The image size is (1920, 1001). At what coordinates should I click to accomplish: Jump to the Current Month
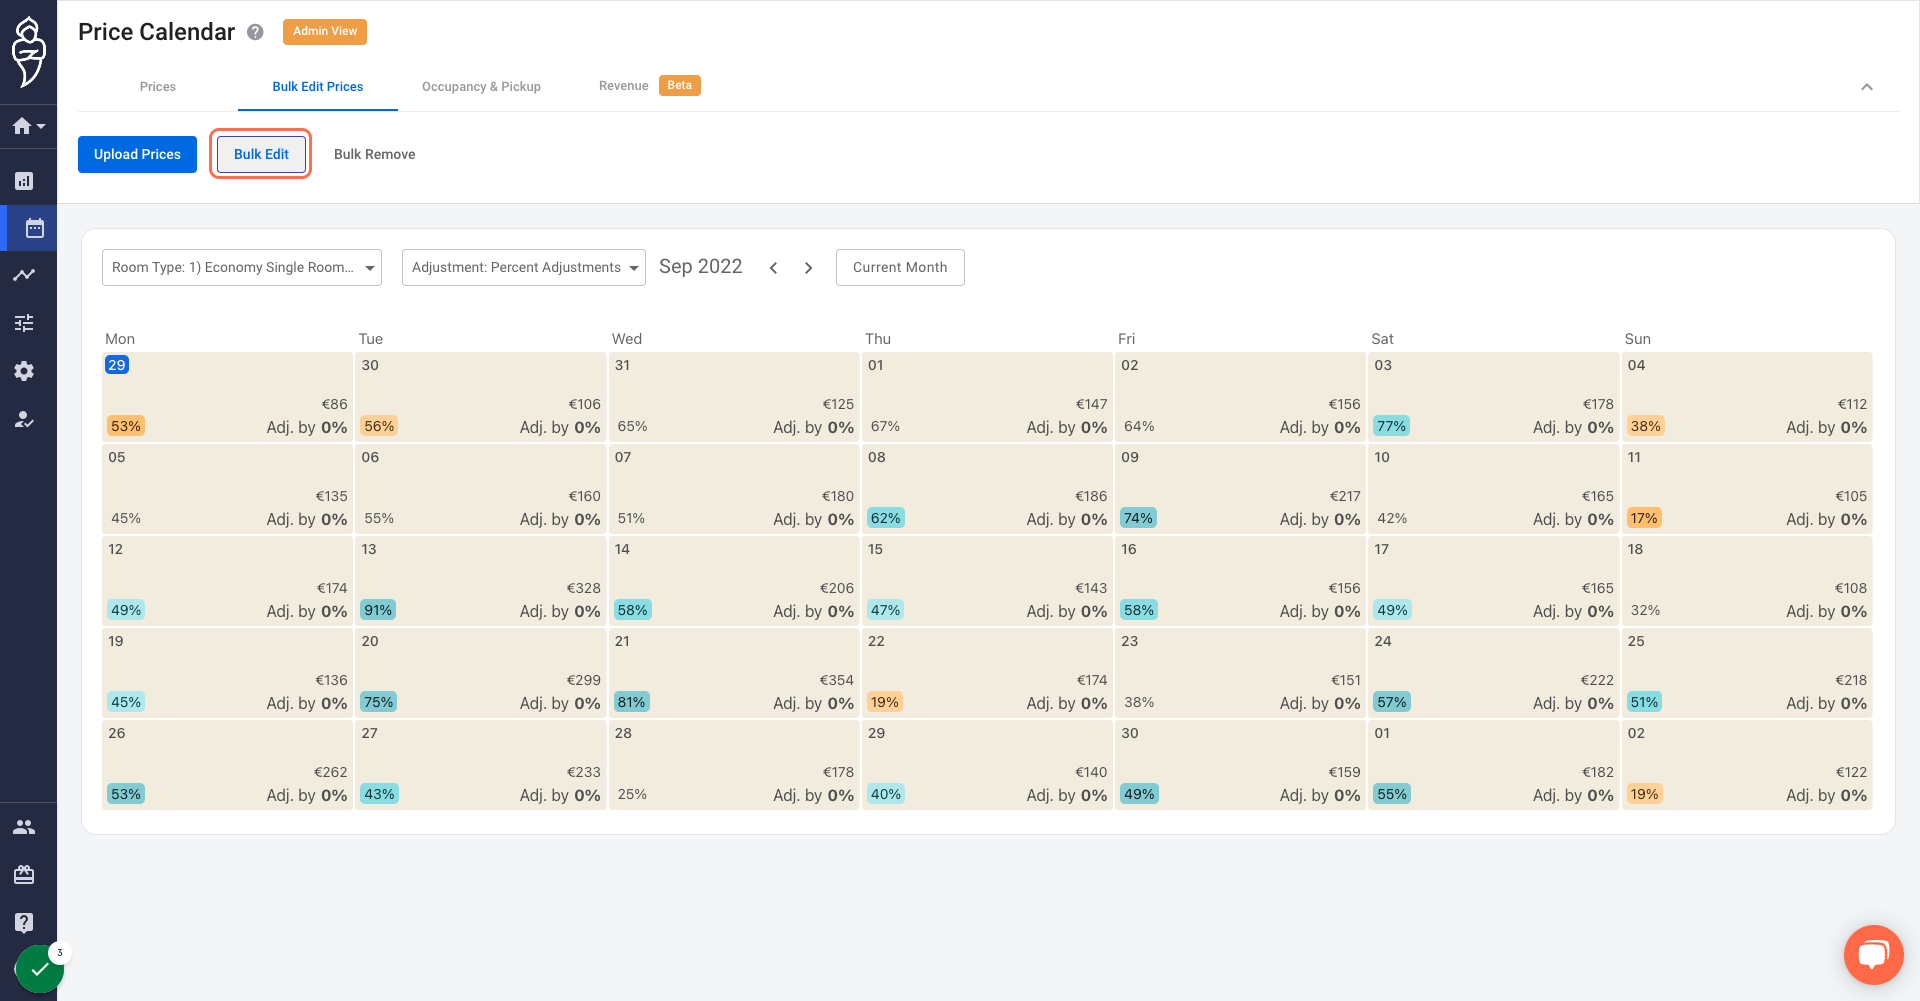(x=900, y=267)
